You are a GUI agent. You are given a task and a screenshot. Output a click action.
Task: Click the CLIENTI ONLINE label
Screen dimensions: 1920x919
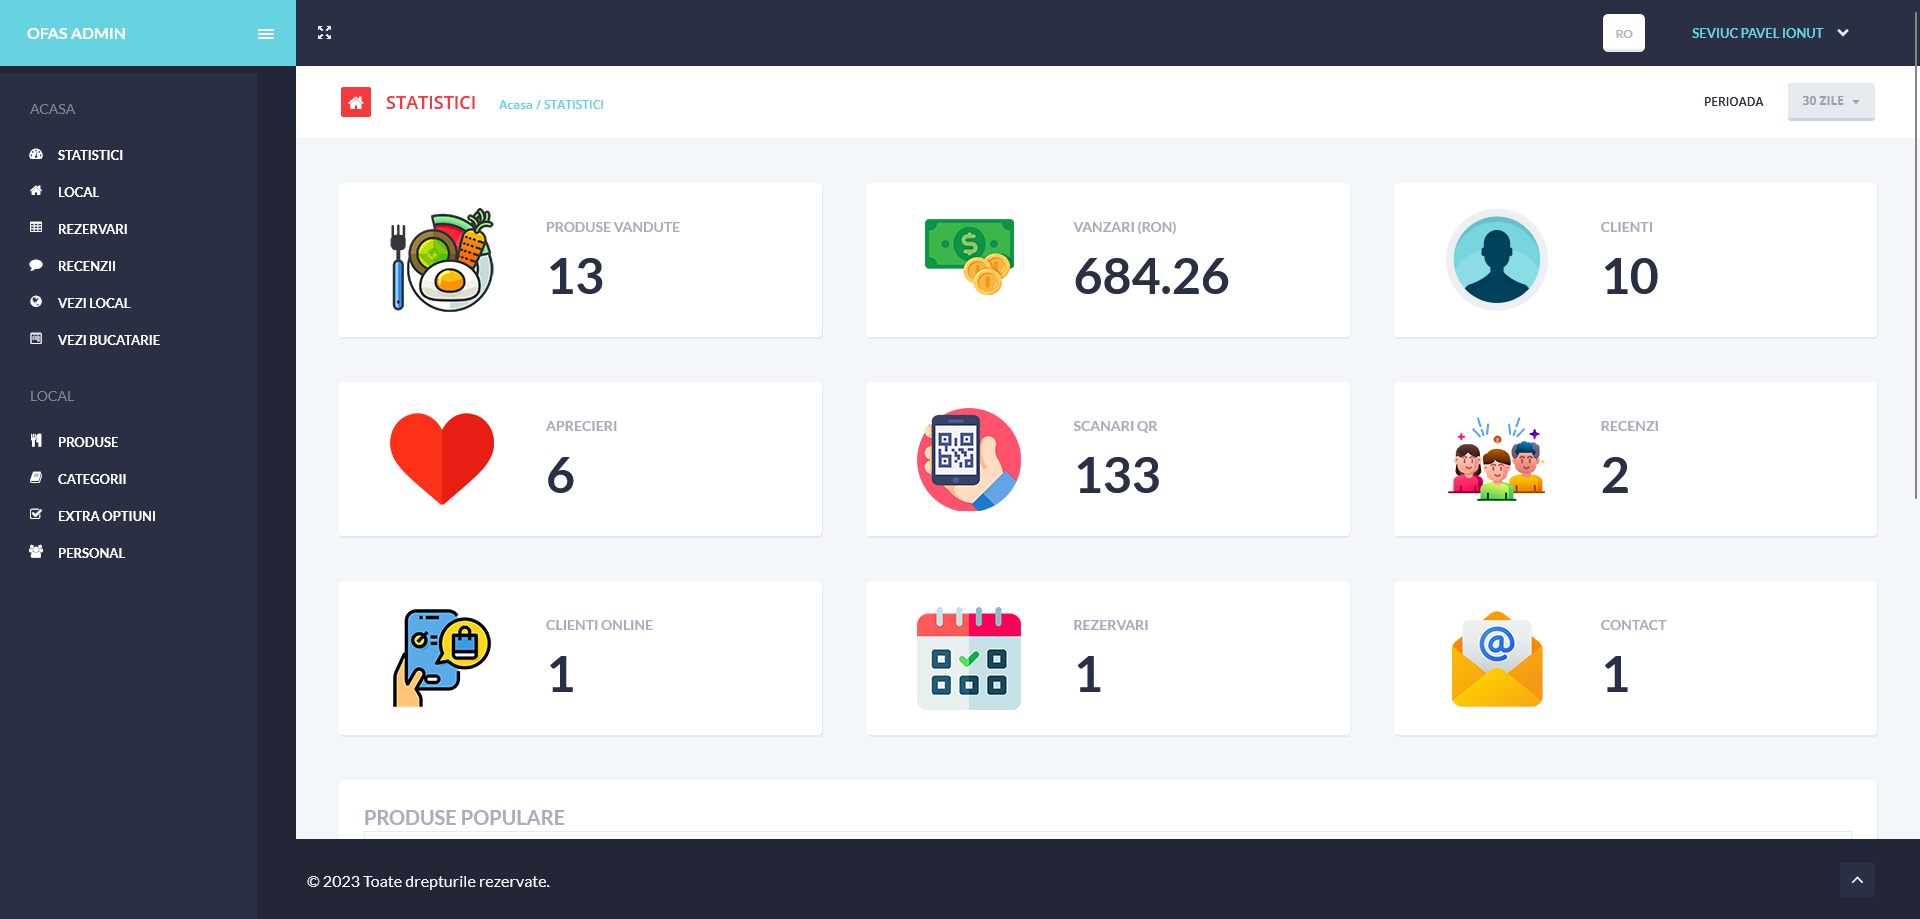point(599,625)
